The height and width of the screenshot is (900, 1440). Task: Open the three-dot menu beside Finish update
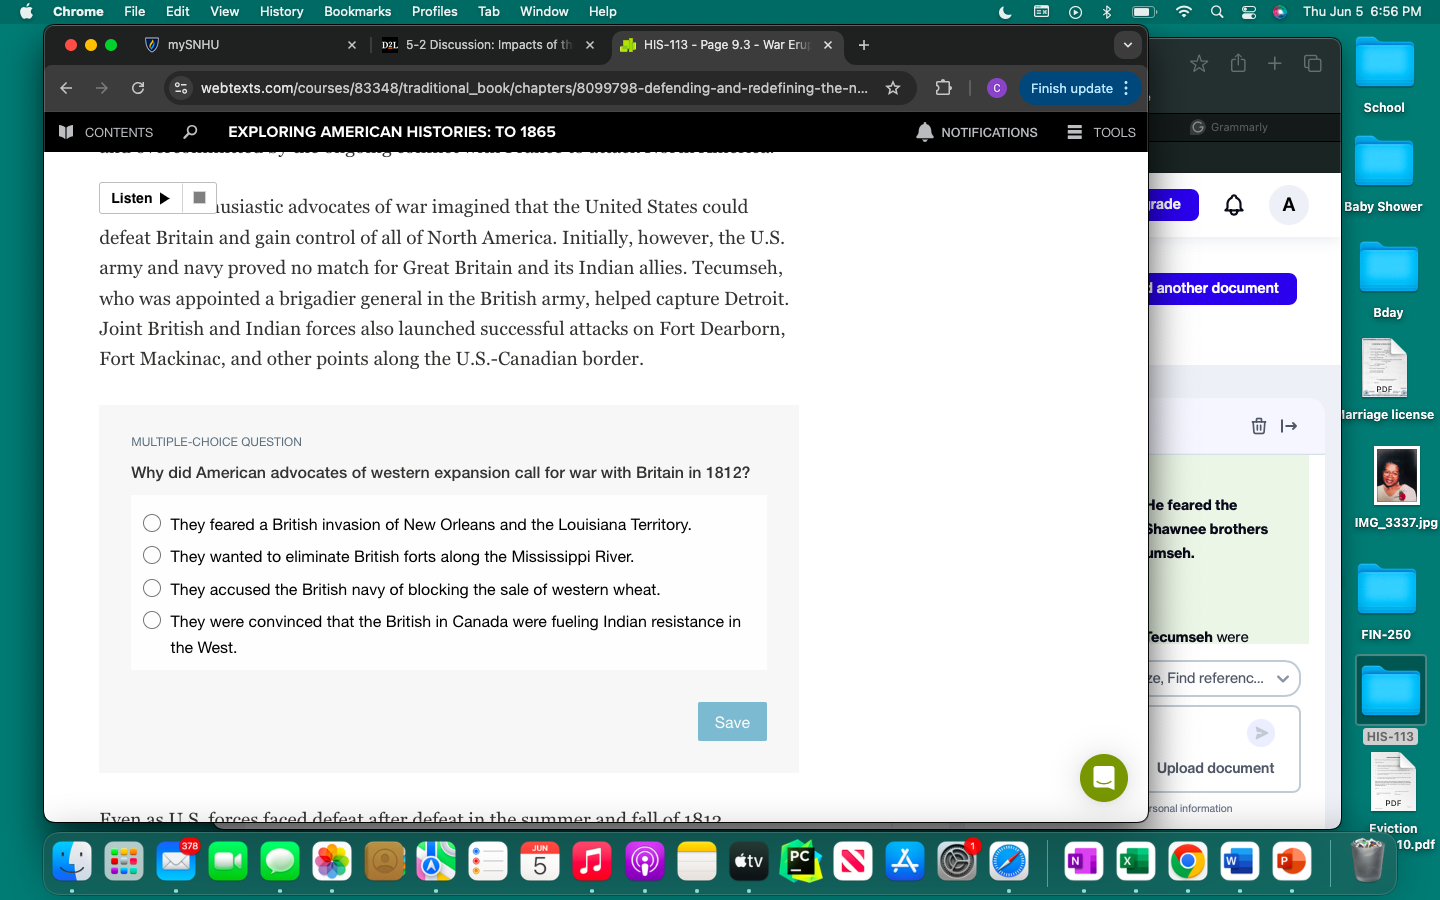[1126, 88]
